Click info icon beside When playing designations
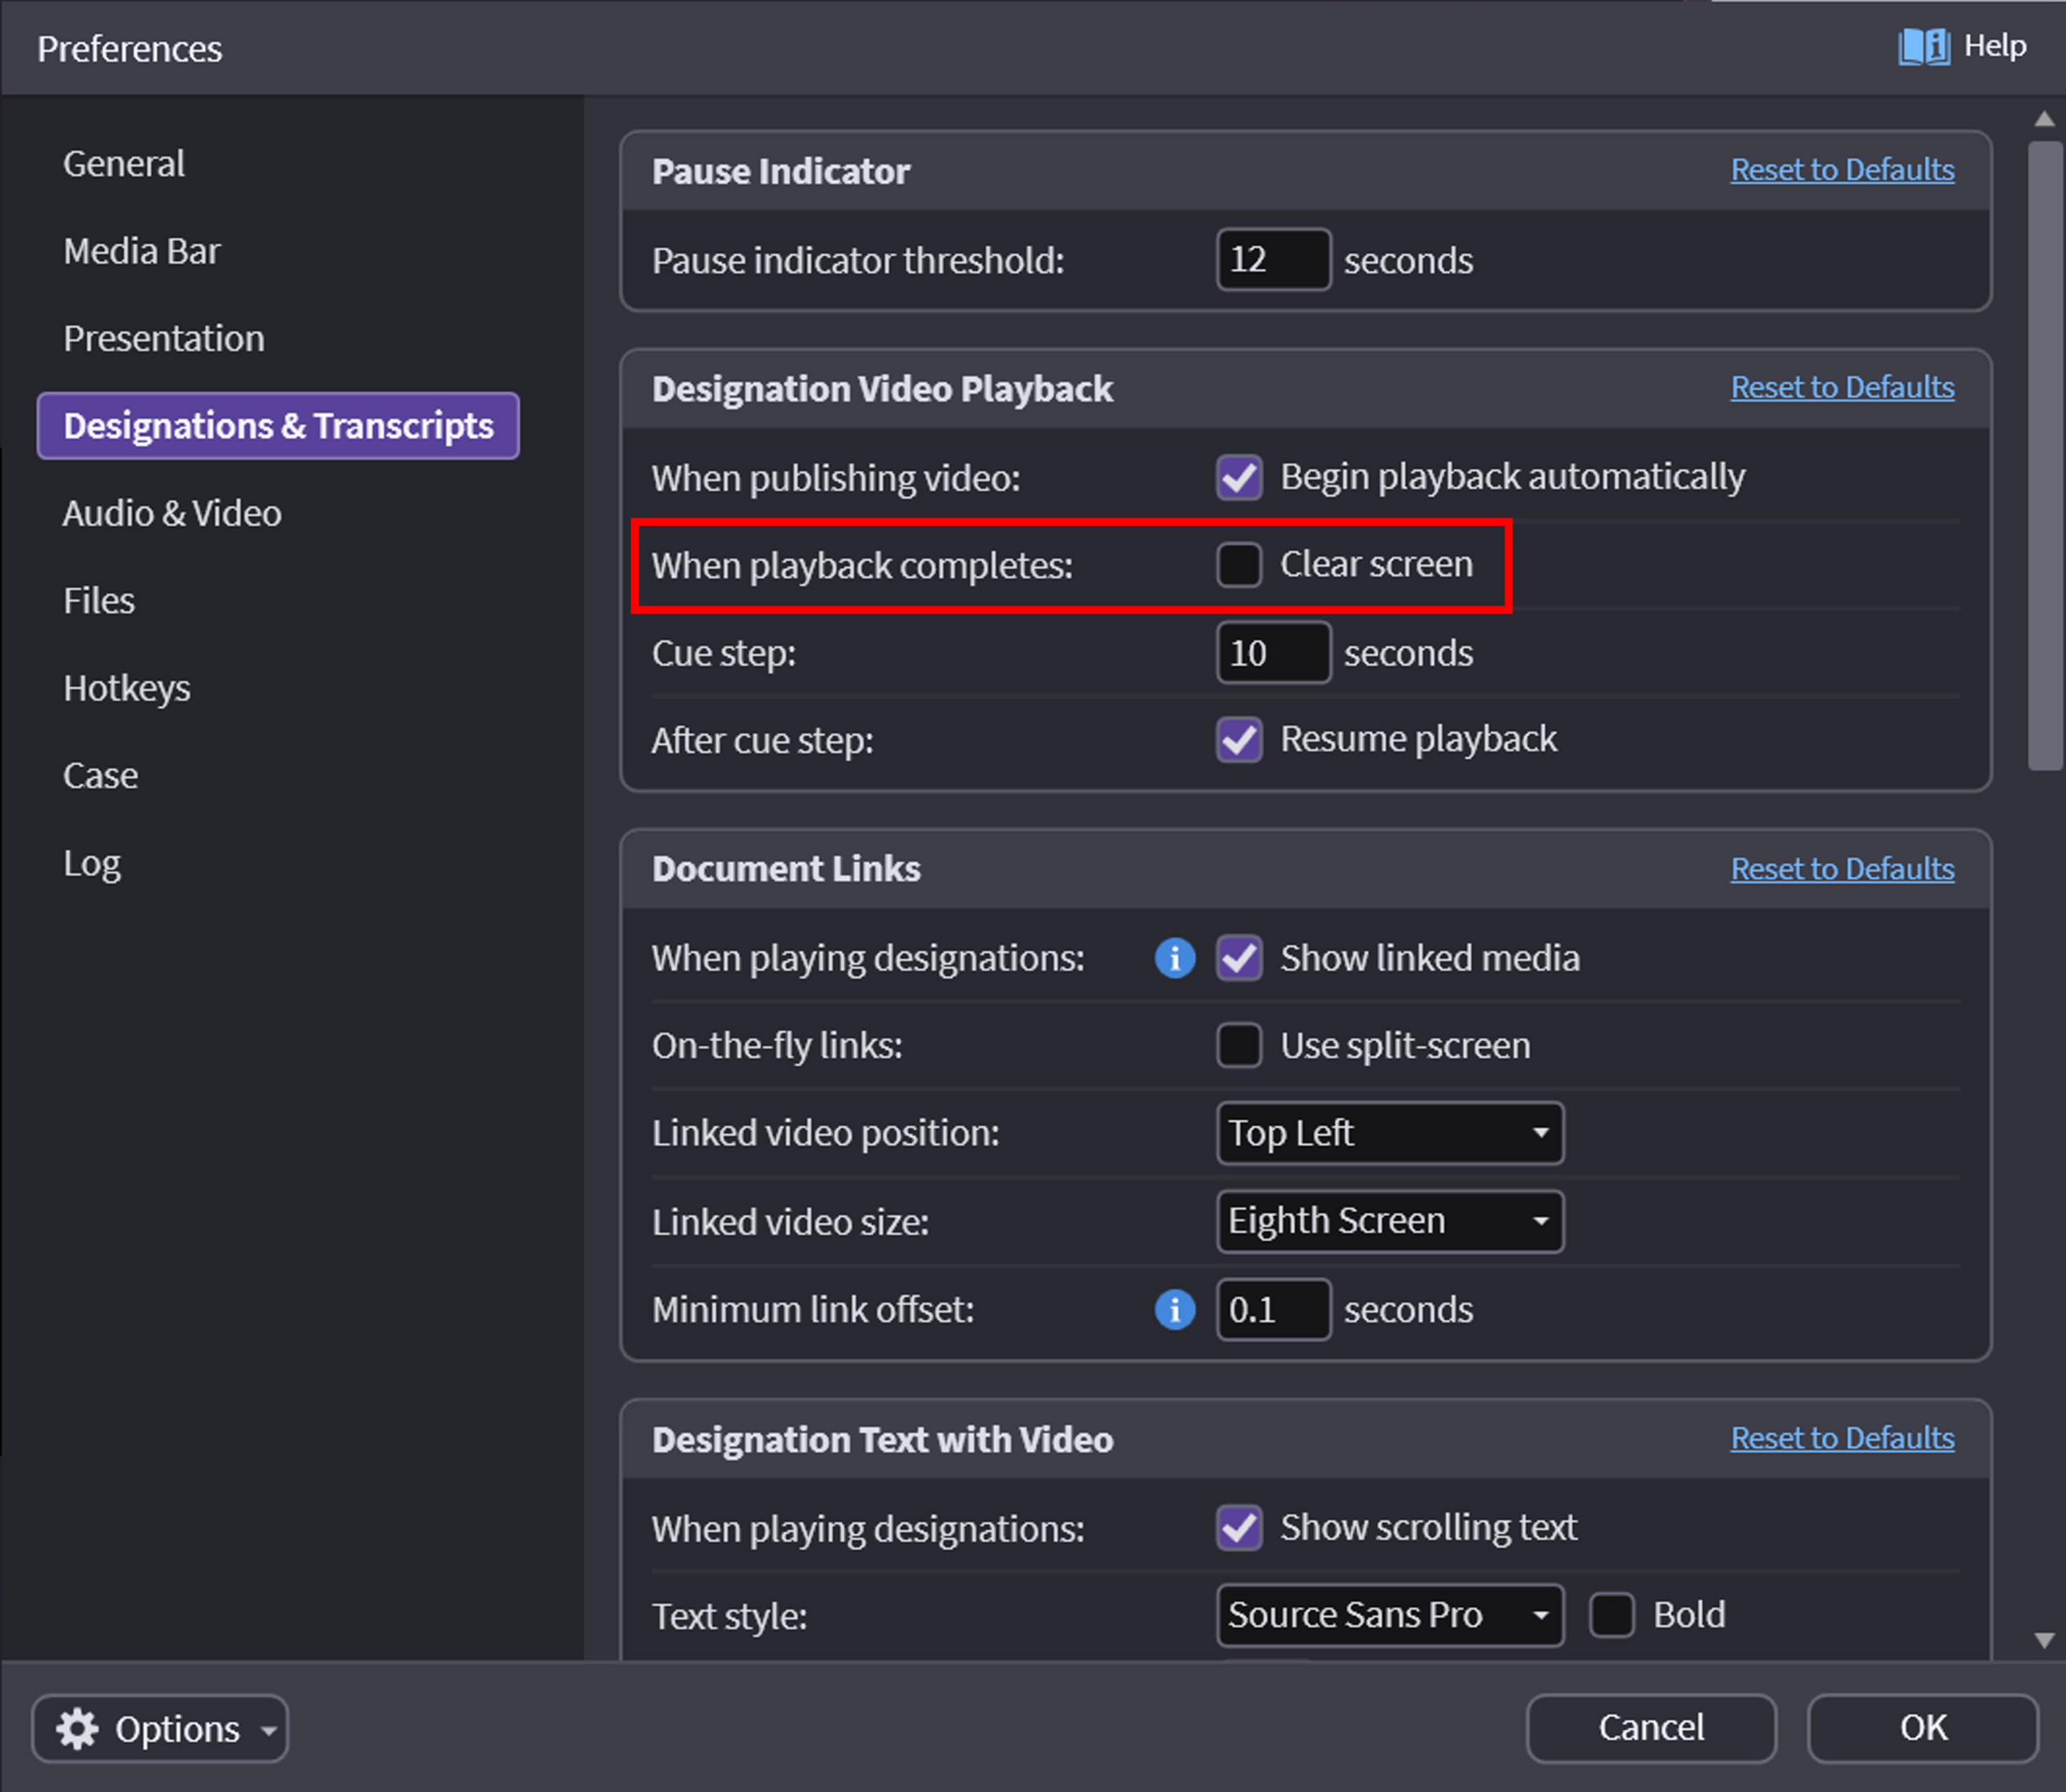2066x1792 pixels. coord(1174,958)
